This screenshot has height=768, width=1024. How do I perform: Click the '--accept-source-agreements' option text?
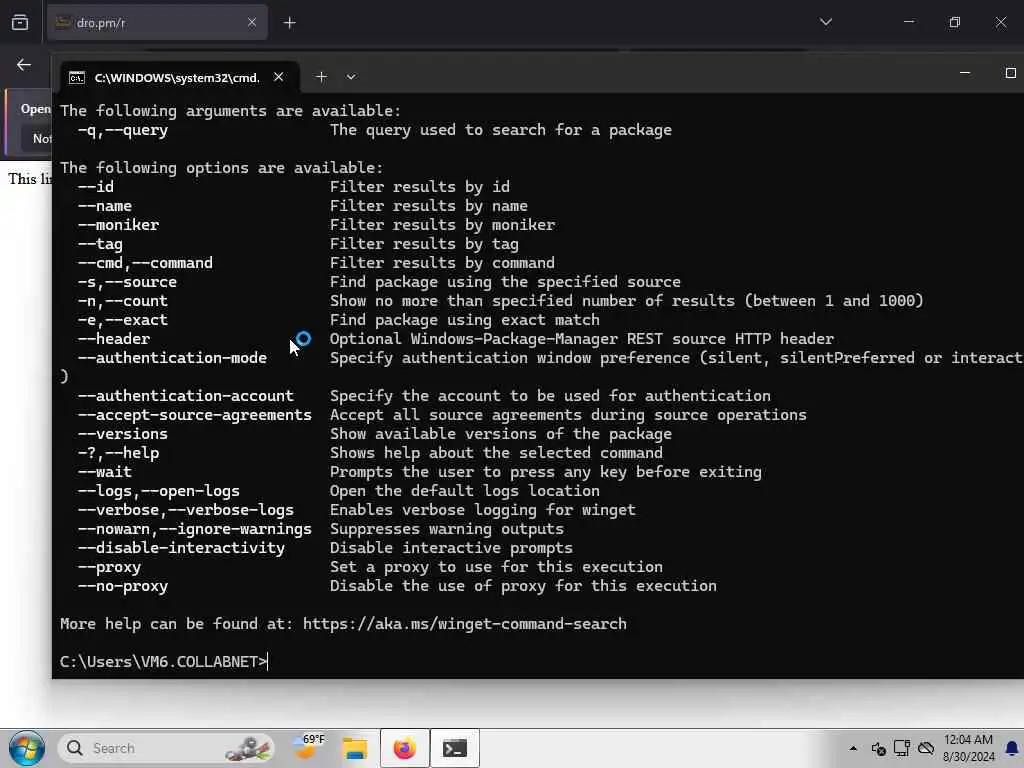click(x=195, y=415)
